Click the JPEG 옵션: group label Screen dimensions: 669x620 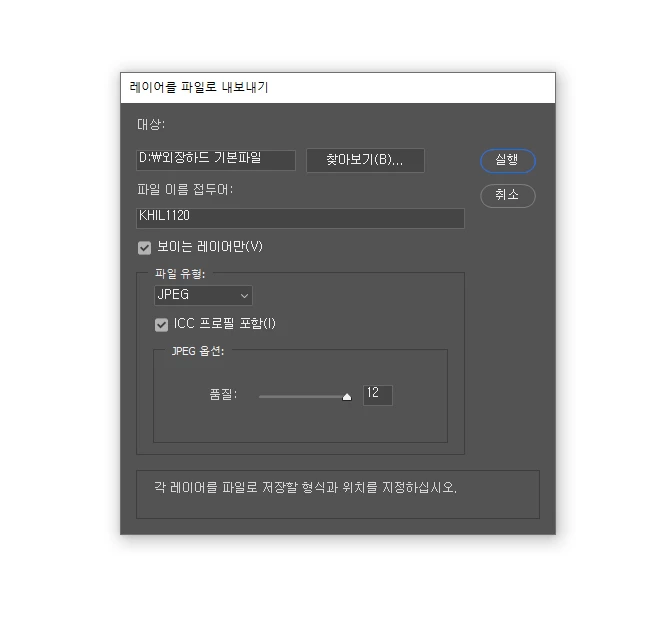tap(198, 351)
